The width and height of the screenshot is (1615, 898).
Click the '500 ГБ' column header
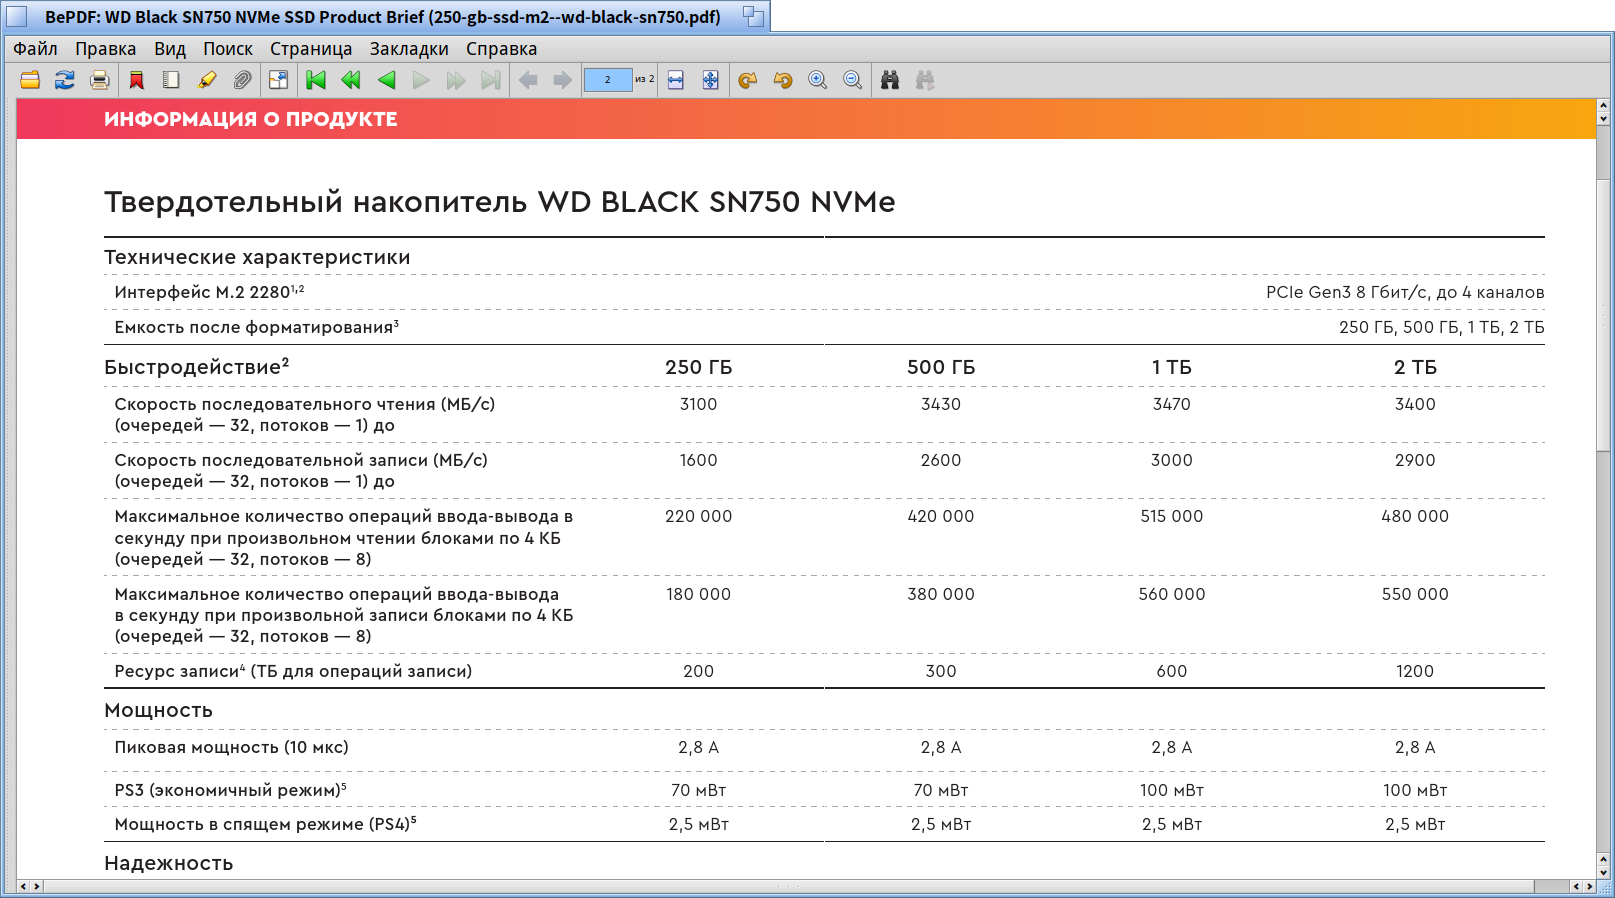click(941, 367)
